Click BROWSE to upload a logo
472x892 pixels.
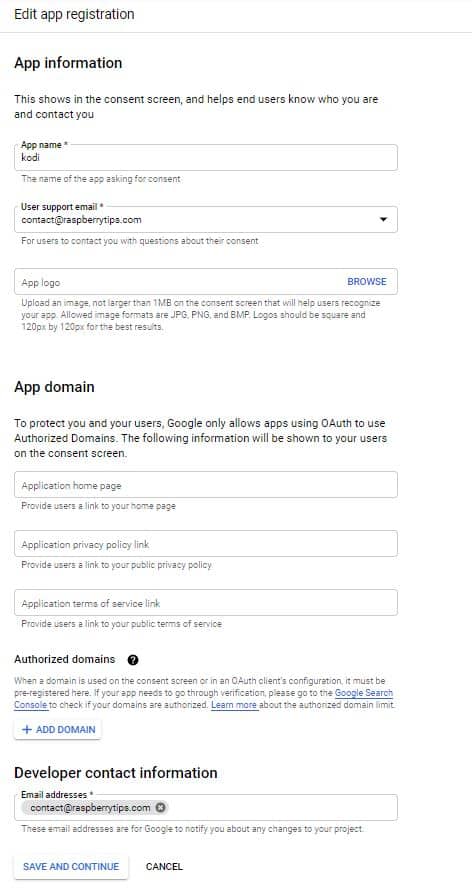(x=367, y=282)
